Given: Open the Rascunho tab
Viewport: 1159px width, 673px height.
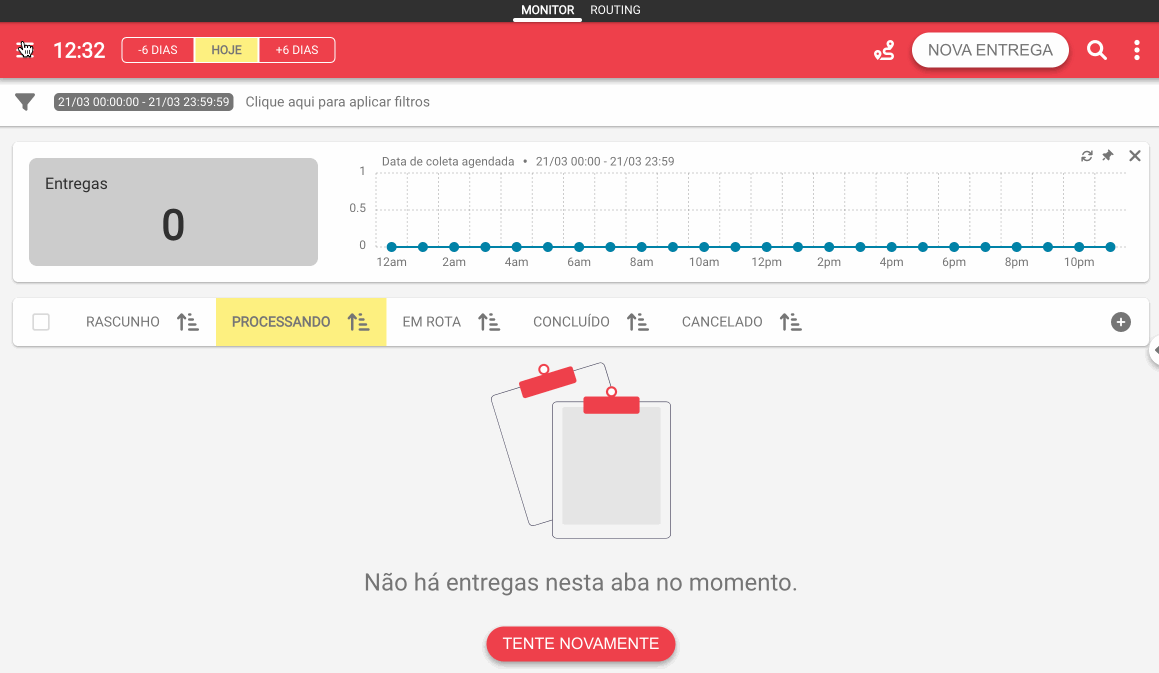Looking at the screenshot, I should (x=123, y=322).
